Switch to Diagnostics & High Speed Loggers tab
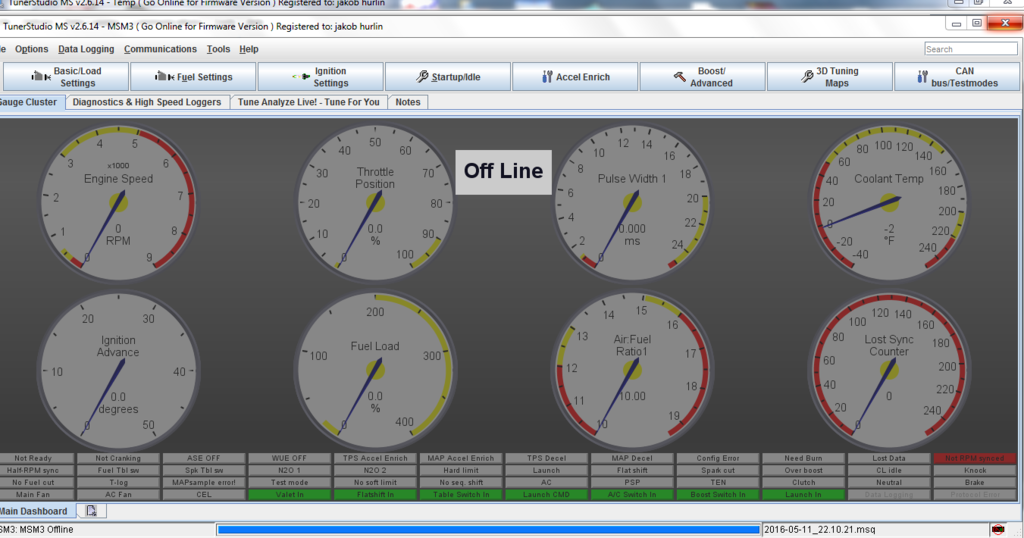Viewport: 1024px width, 538px height. [147, 103]
